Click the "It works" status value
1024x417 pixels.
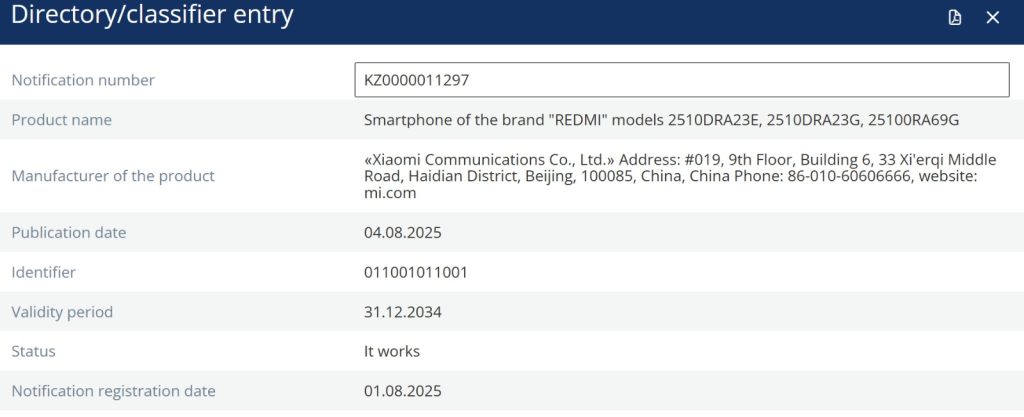(x=392, y=351)
